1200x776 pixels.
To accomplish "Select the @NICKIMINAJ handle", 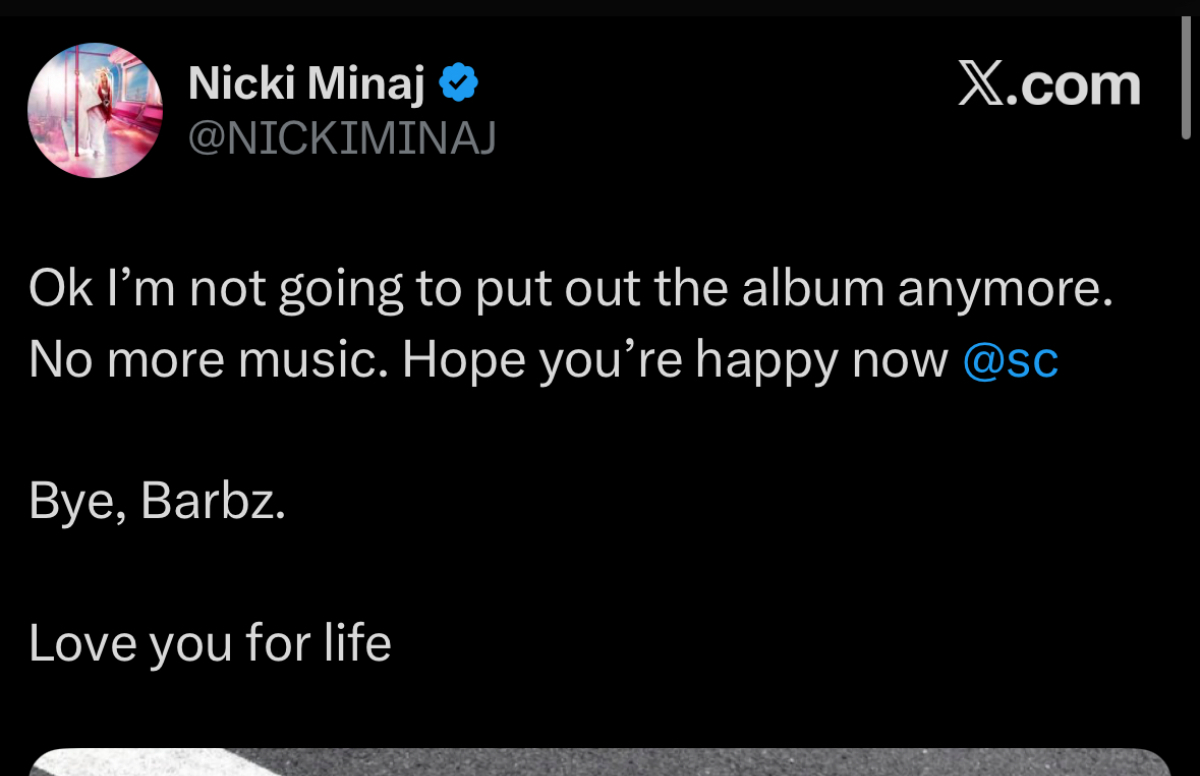I will tap(342, 140).
